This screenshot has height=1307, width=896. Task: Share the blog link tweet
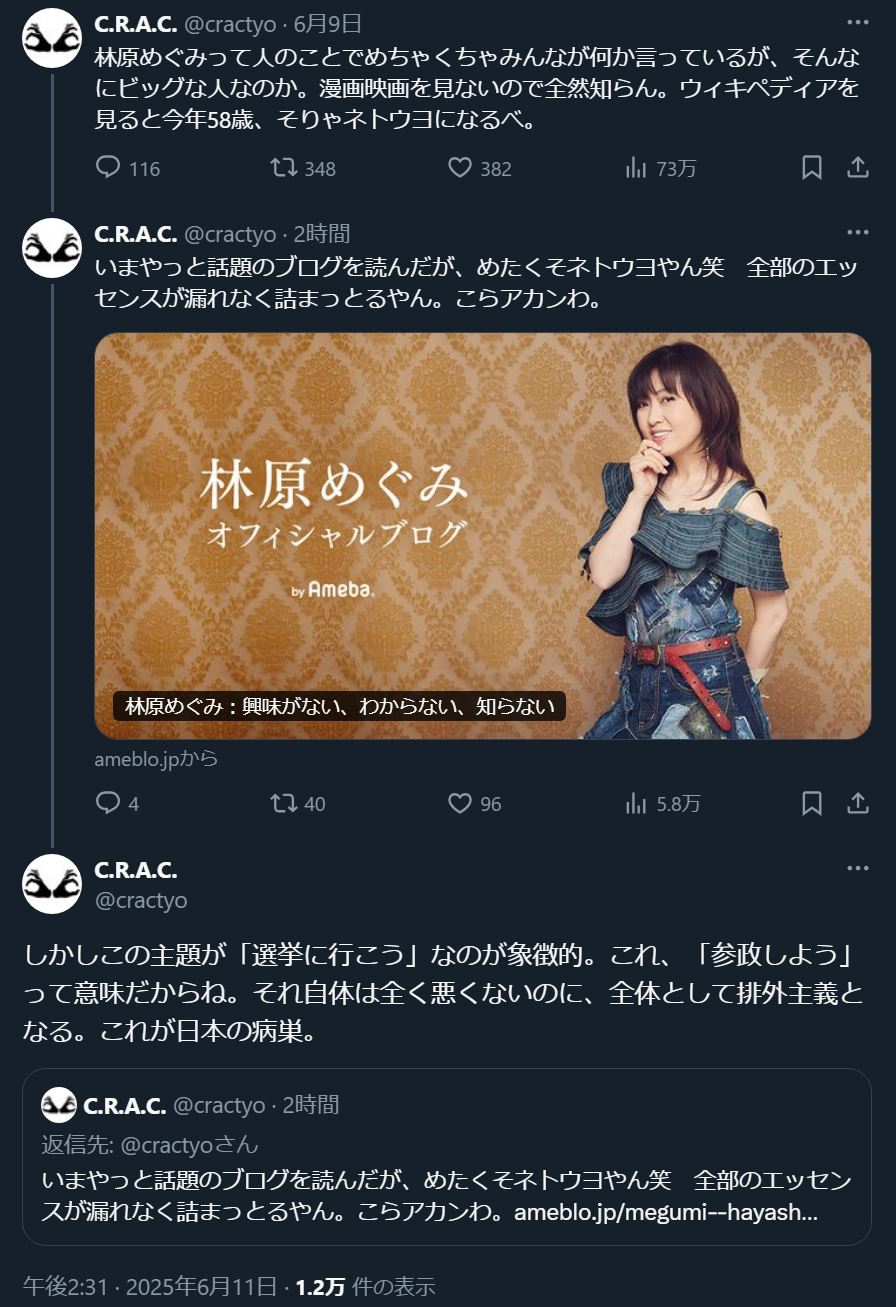pyautogui.click(x=857, y=803)
